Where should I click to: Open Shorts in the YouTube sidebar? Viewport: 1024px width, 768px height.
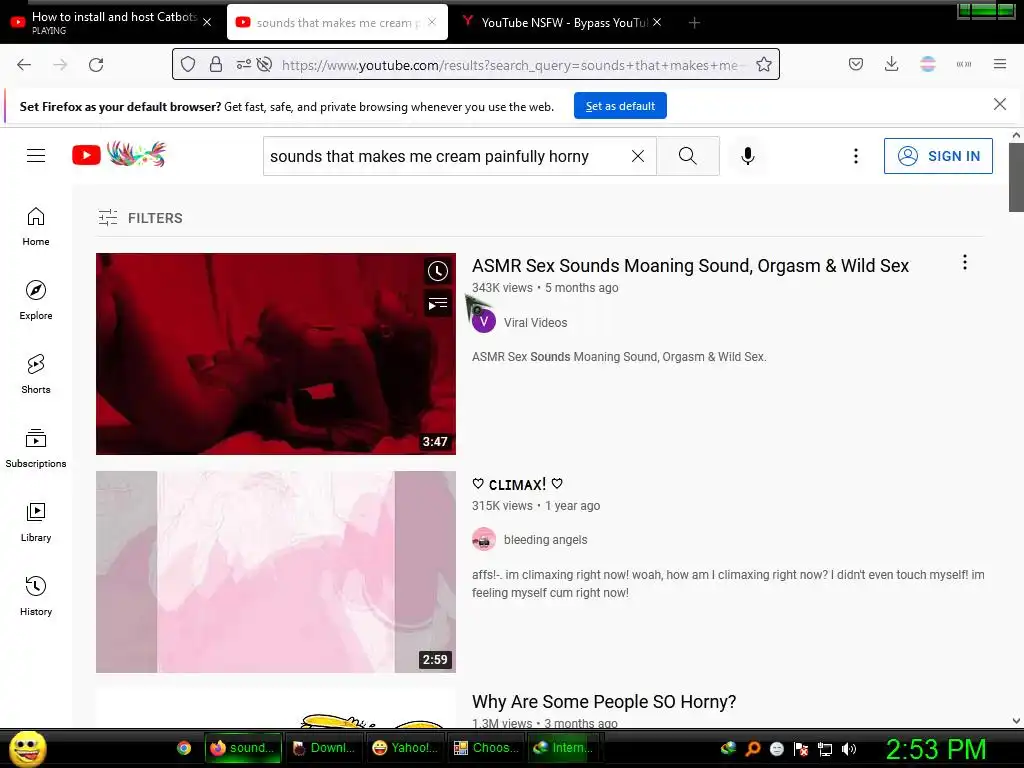point(36,374)
